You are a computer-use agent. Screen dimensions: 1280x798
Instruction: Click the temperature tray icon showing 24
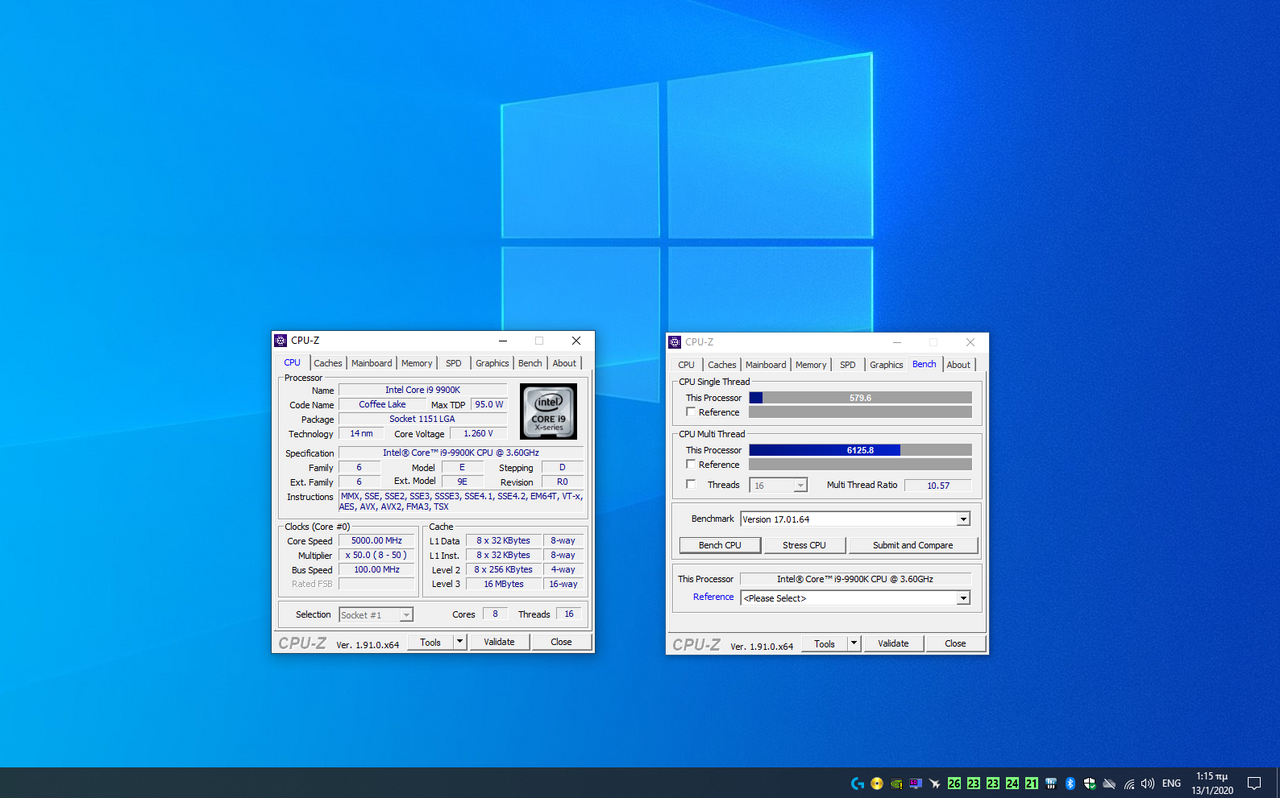[1012, 784]
